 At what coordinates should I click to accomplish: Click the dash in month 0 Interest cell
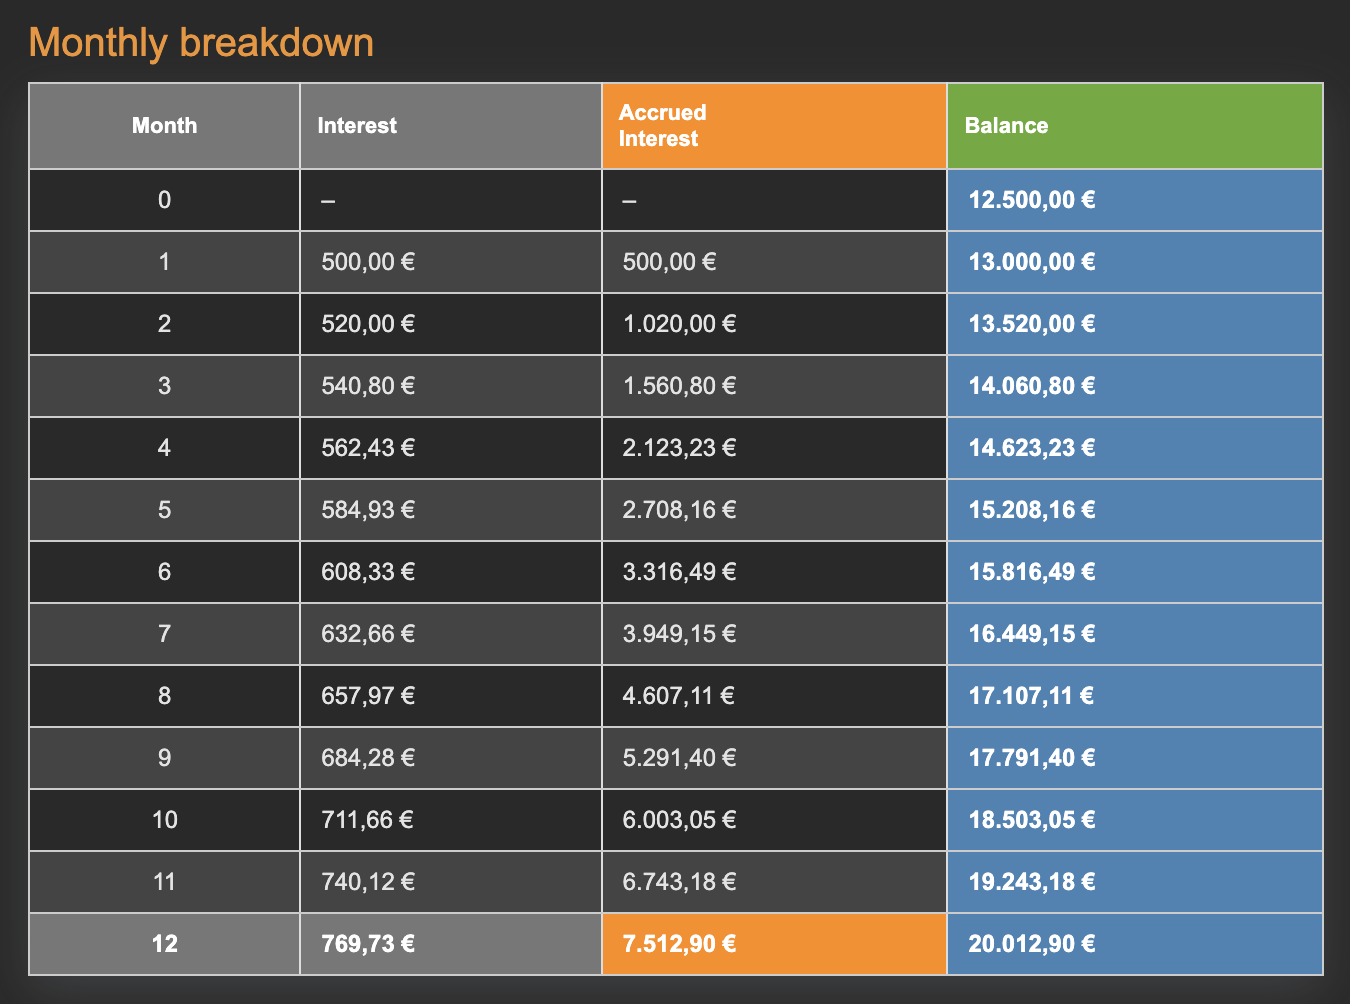coord(328,201)
